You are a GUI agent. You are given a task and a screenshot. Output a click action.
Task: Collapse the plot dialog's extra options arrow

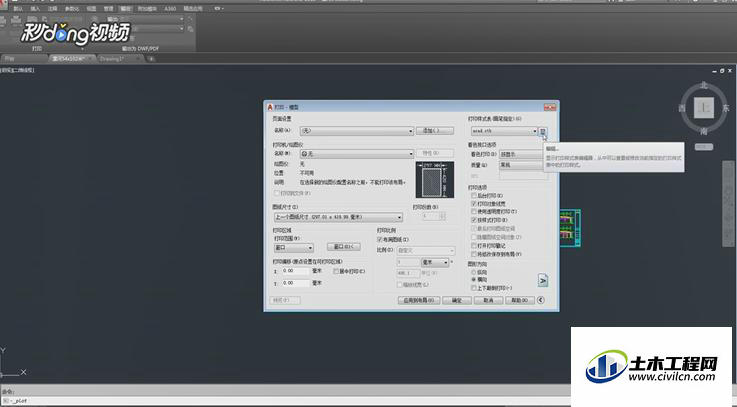(541, 300)
